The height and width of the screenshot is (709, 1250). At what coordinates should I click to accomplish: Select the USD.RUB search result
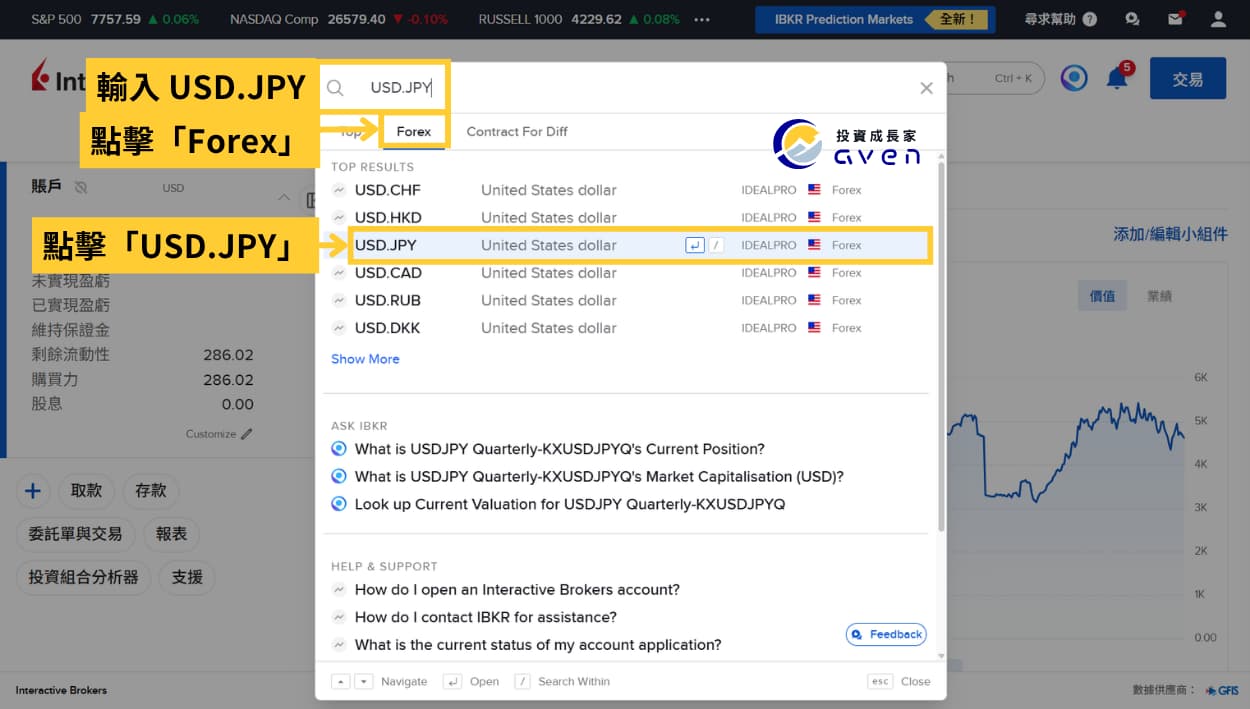[x=628, y=300]
